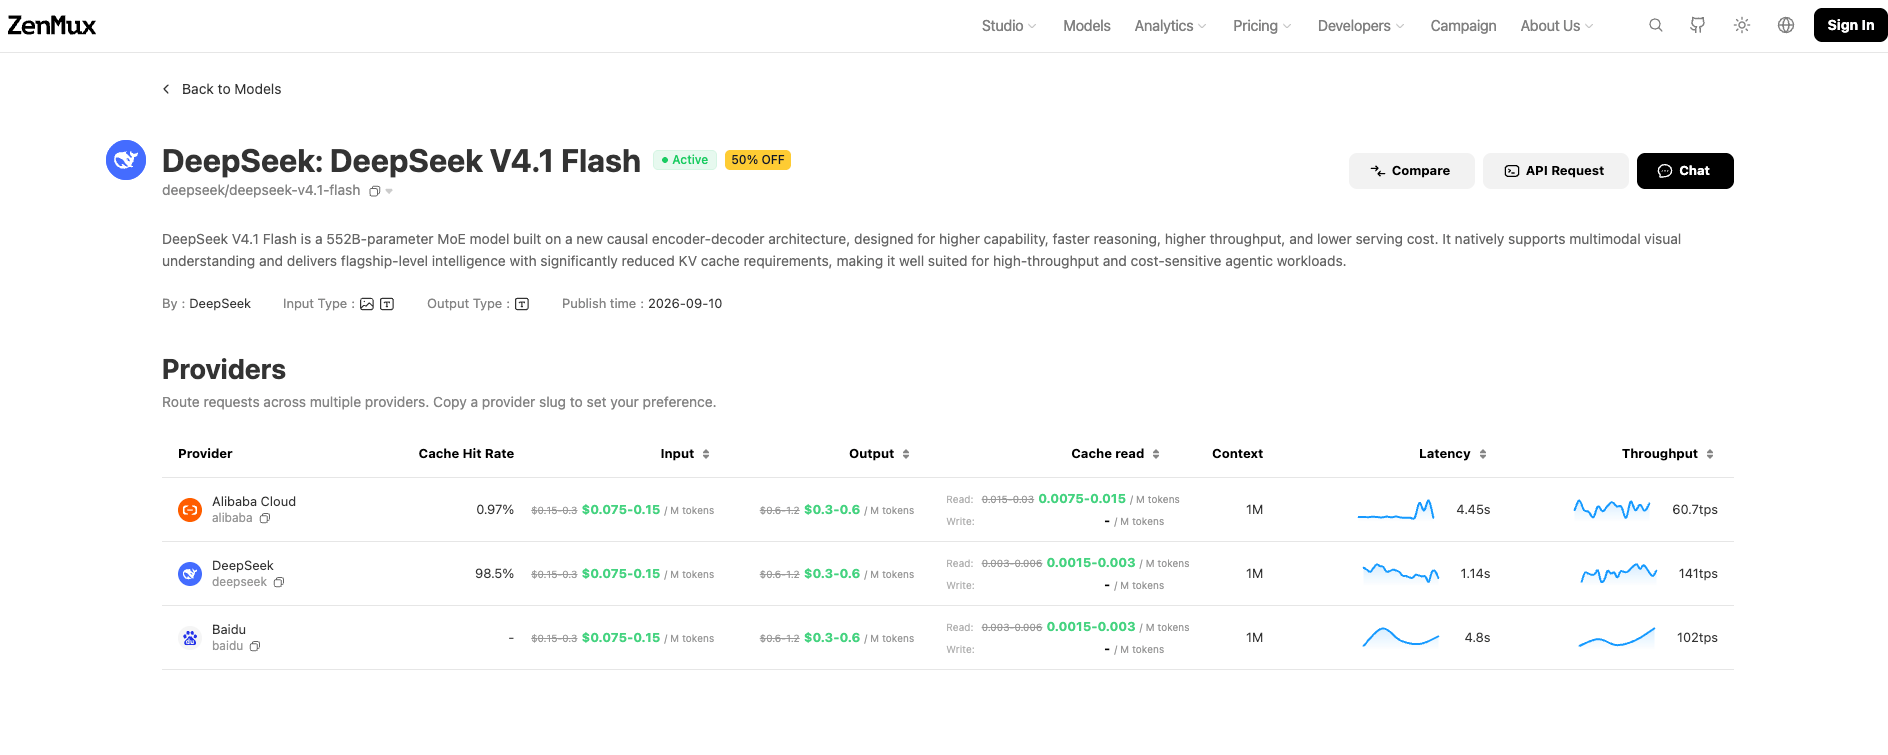The image size is (1888, 755).
Task: Select the Alibaba Cloud provider name
Action: (x=254, y=502)
